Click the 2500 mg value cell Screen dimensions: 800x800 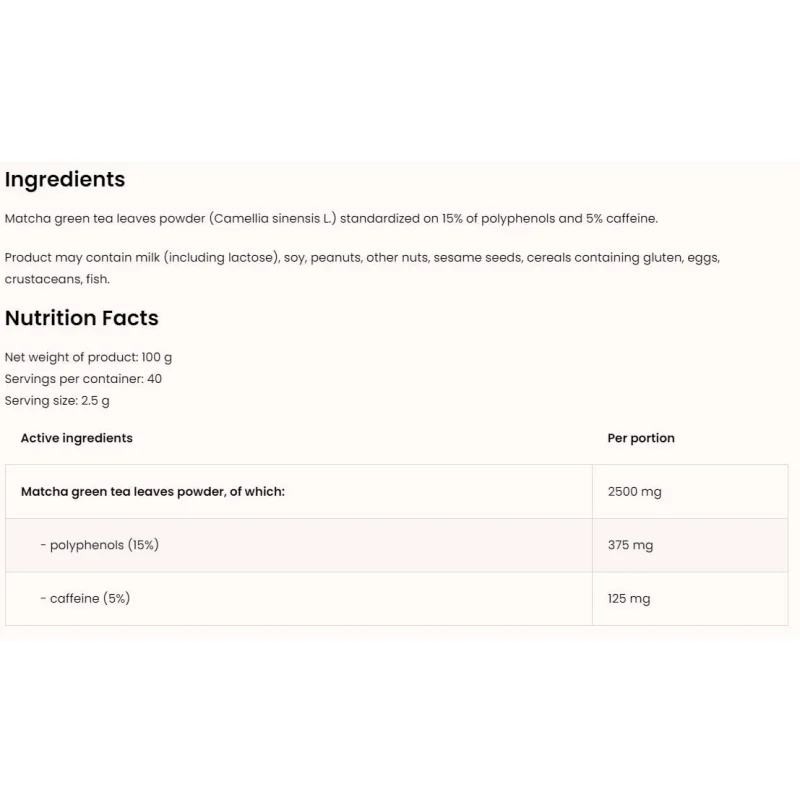[690, 491]
